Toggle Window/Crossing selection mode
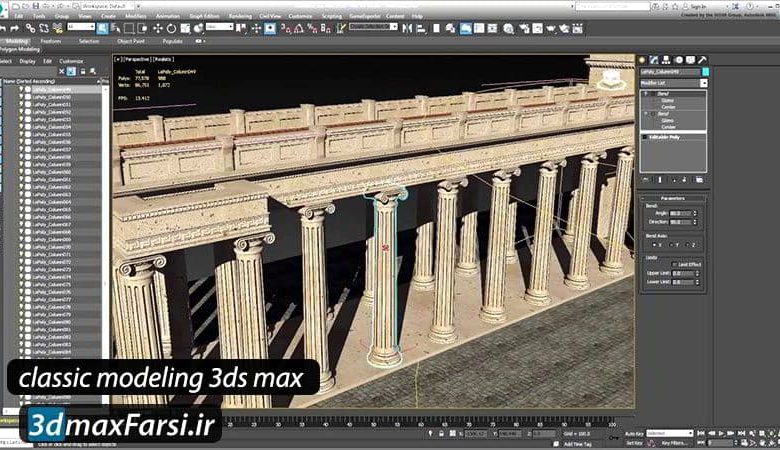This screenshot has width=780, height=450. coord(142,28)
